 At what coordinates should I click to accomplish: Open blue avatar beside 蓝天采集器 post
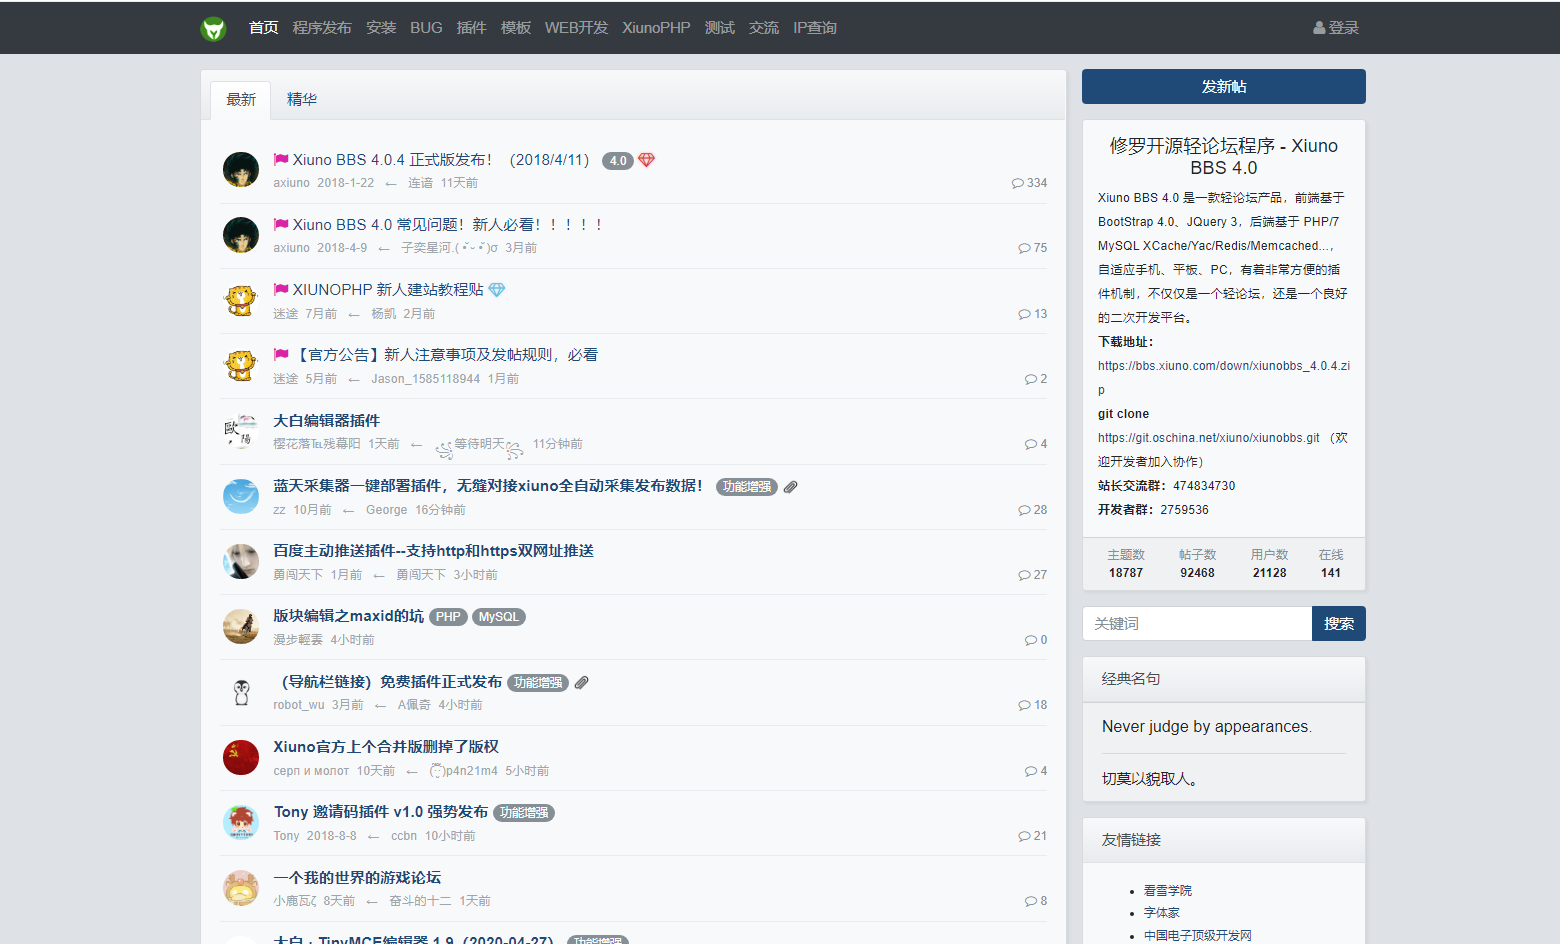(x=241, y=496)
